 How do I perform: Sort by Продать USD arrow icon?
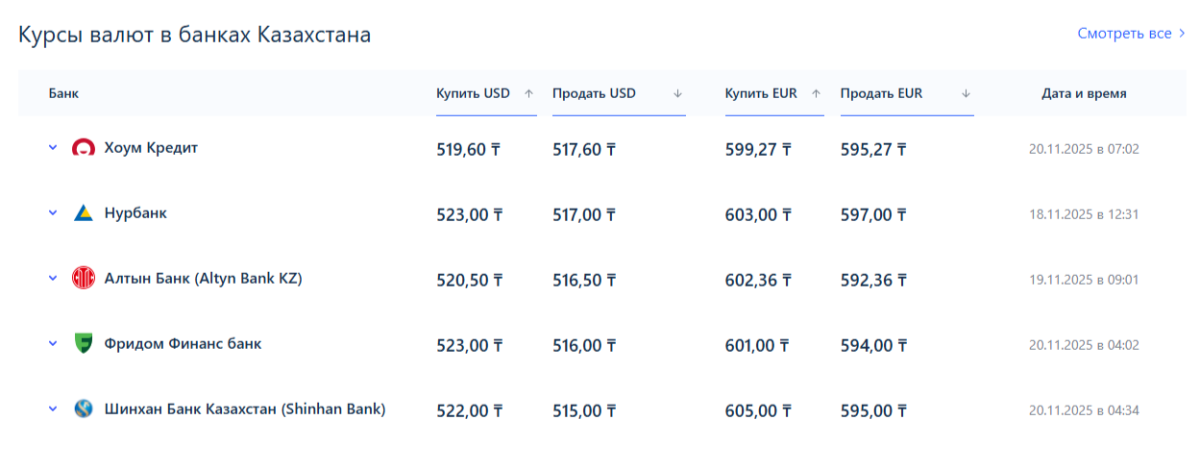click(677, 94)
